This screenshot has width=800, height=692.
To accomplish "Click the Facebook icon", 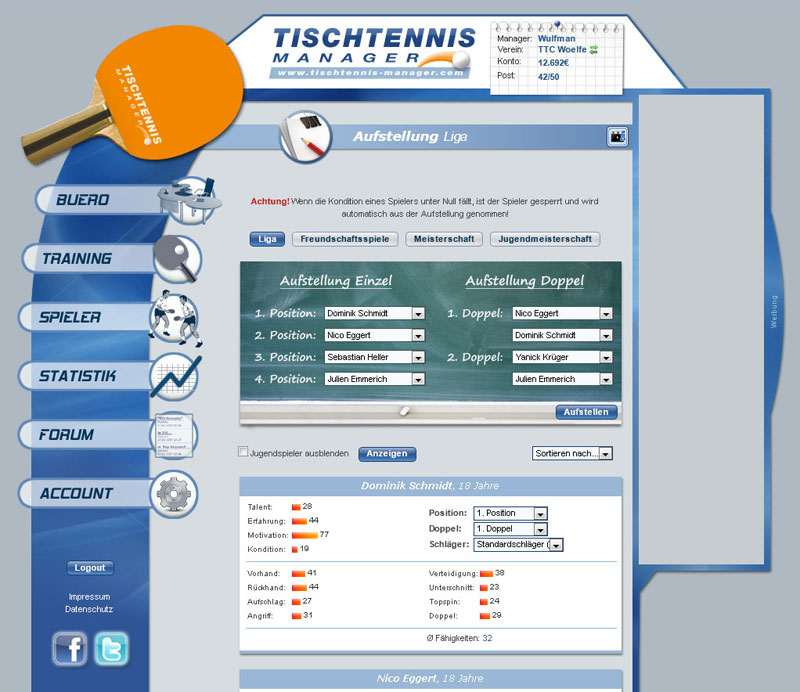I will [70, 649].
